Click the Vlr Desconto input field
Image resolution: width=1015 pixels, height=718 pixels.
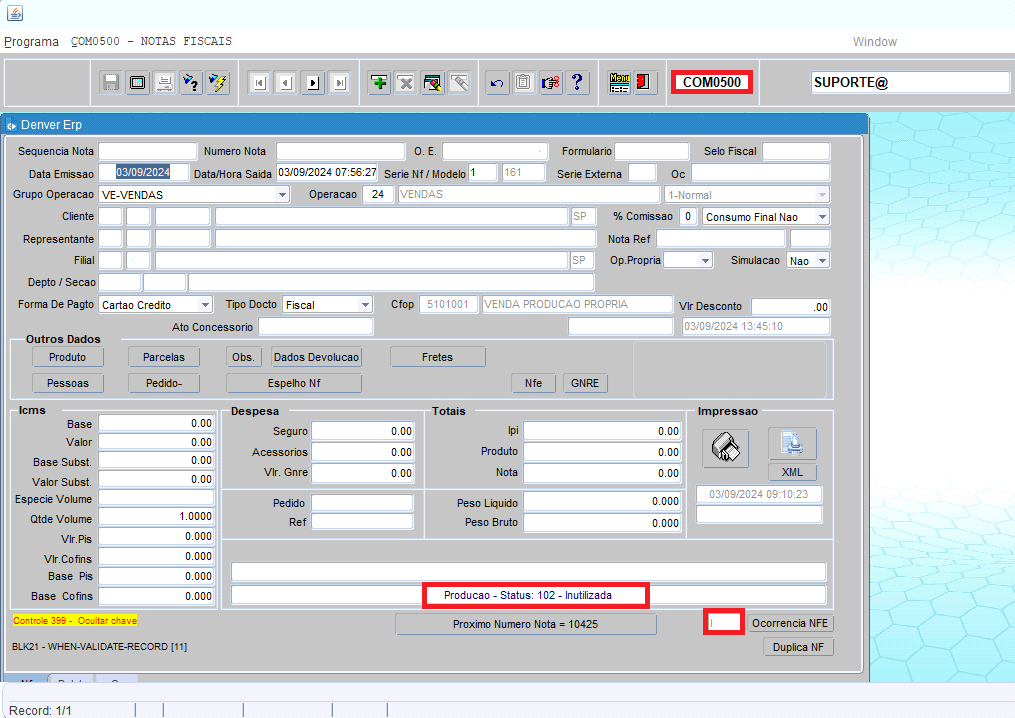[790, 307]
